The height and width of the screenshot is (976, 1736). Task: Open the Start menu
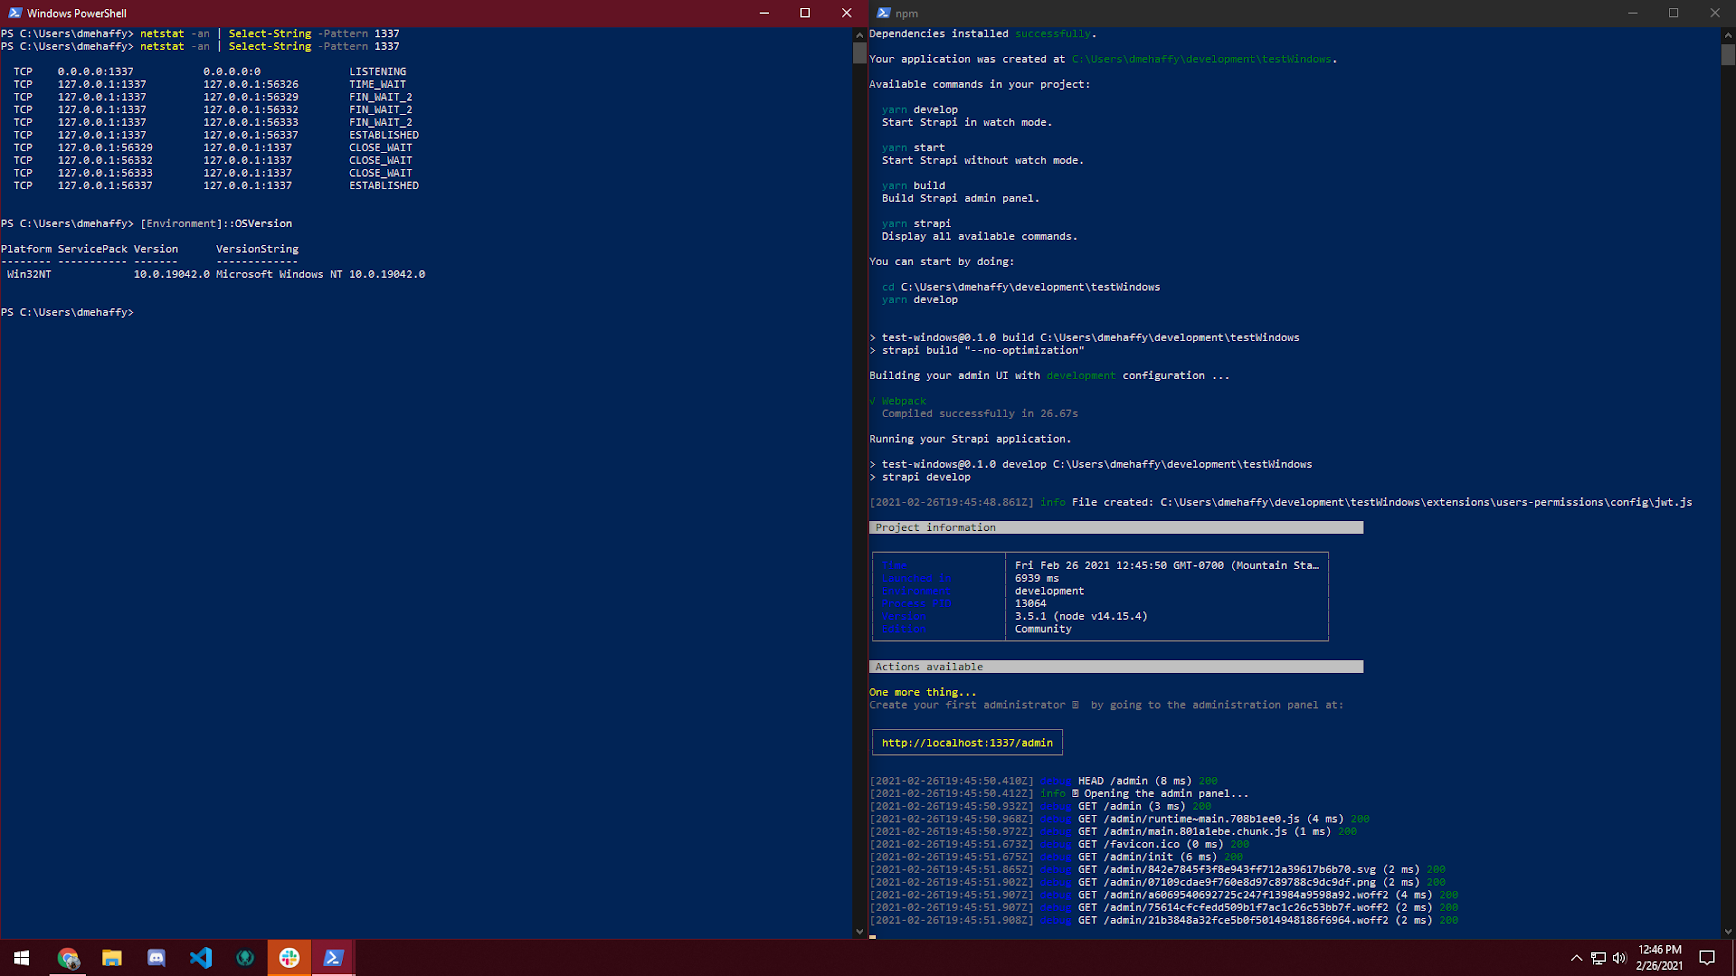pyautogui.click(x=21, y=958)
